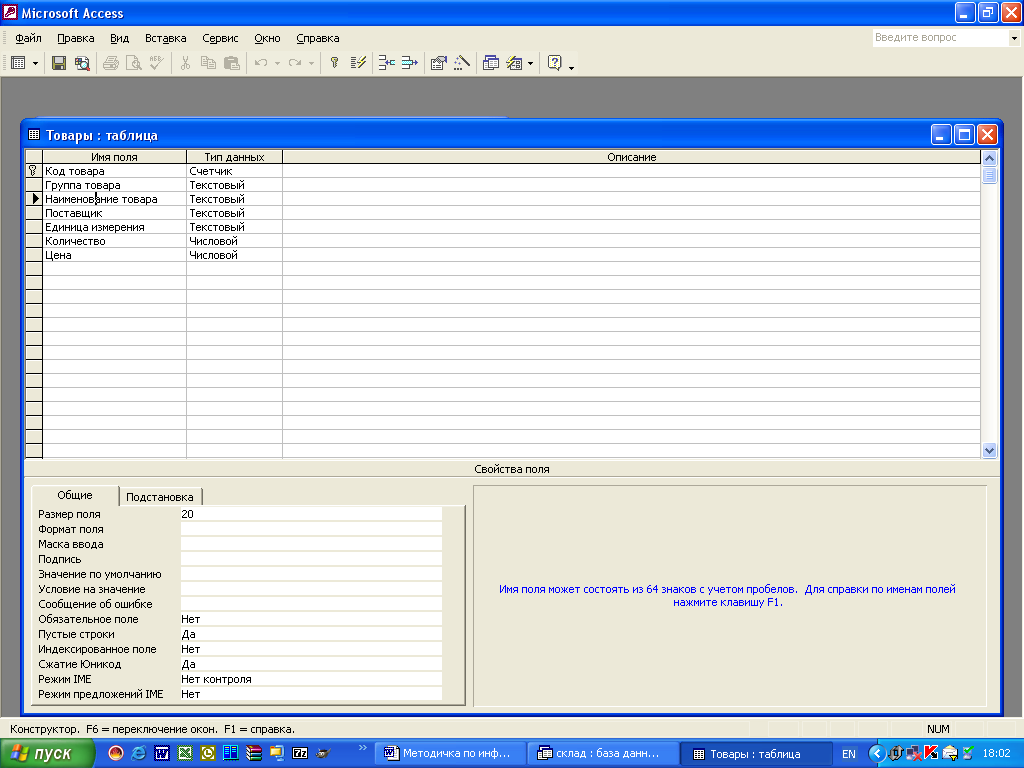Click the Database Window toolbar icon

pos(490,63)
